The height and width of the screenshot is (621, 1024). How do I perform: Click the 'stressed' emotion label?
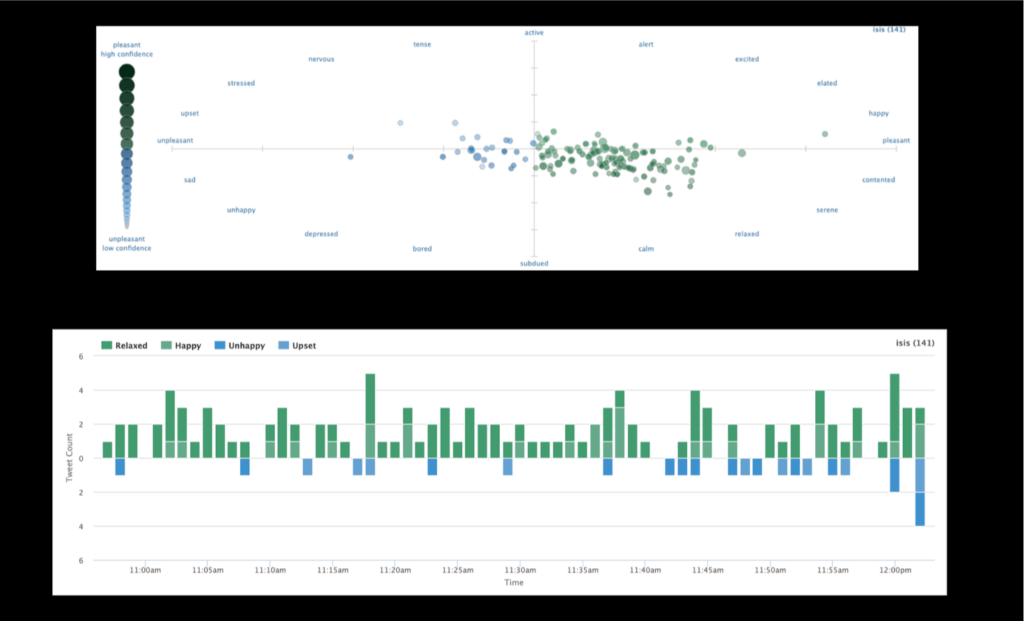[241, 84]
